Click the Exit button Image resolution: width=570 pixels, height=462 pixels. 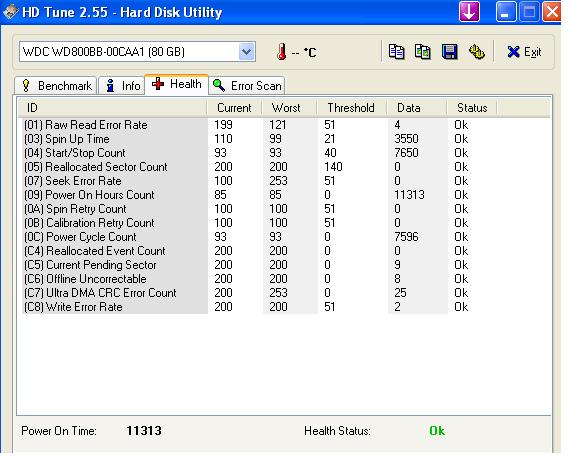click(524, 52)
